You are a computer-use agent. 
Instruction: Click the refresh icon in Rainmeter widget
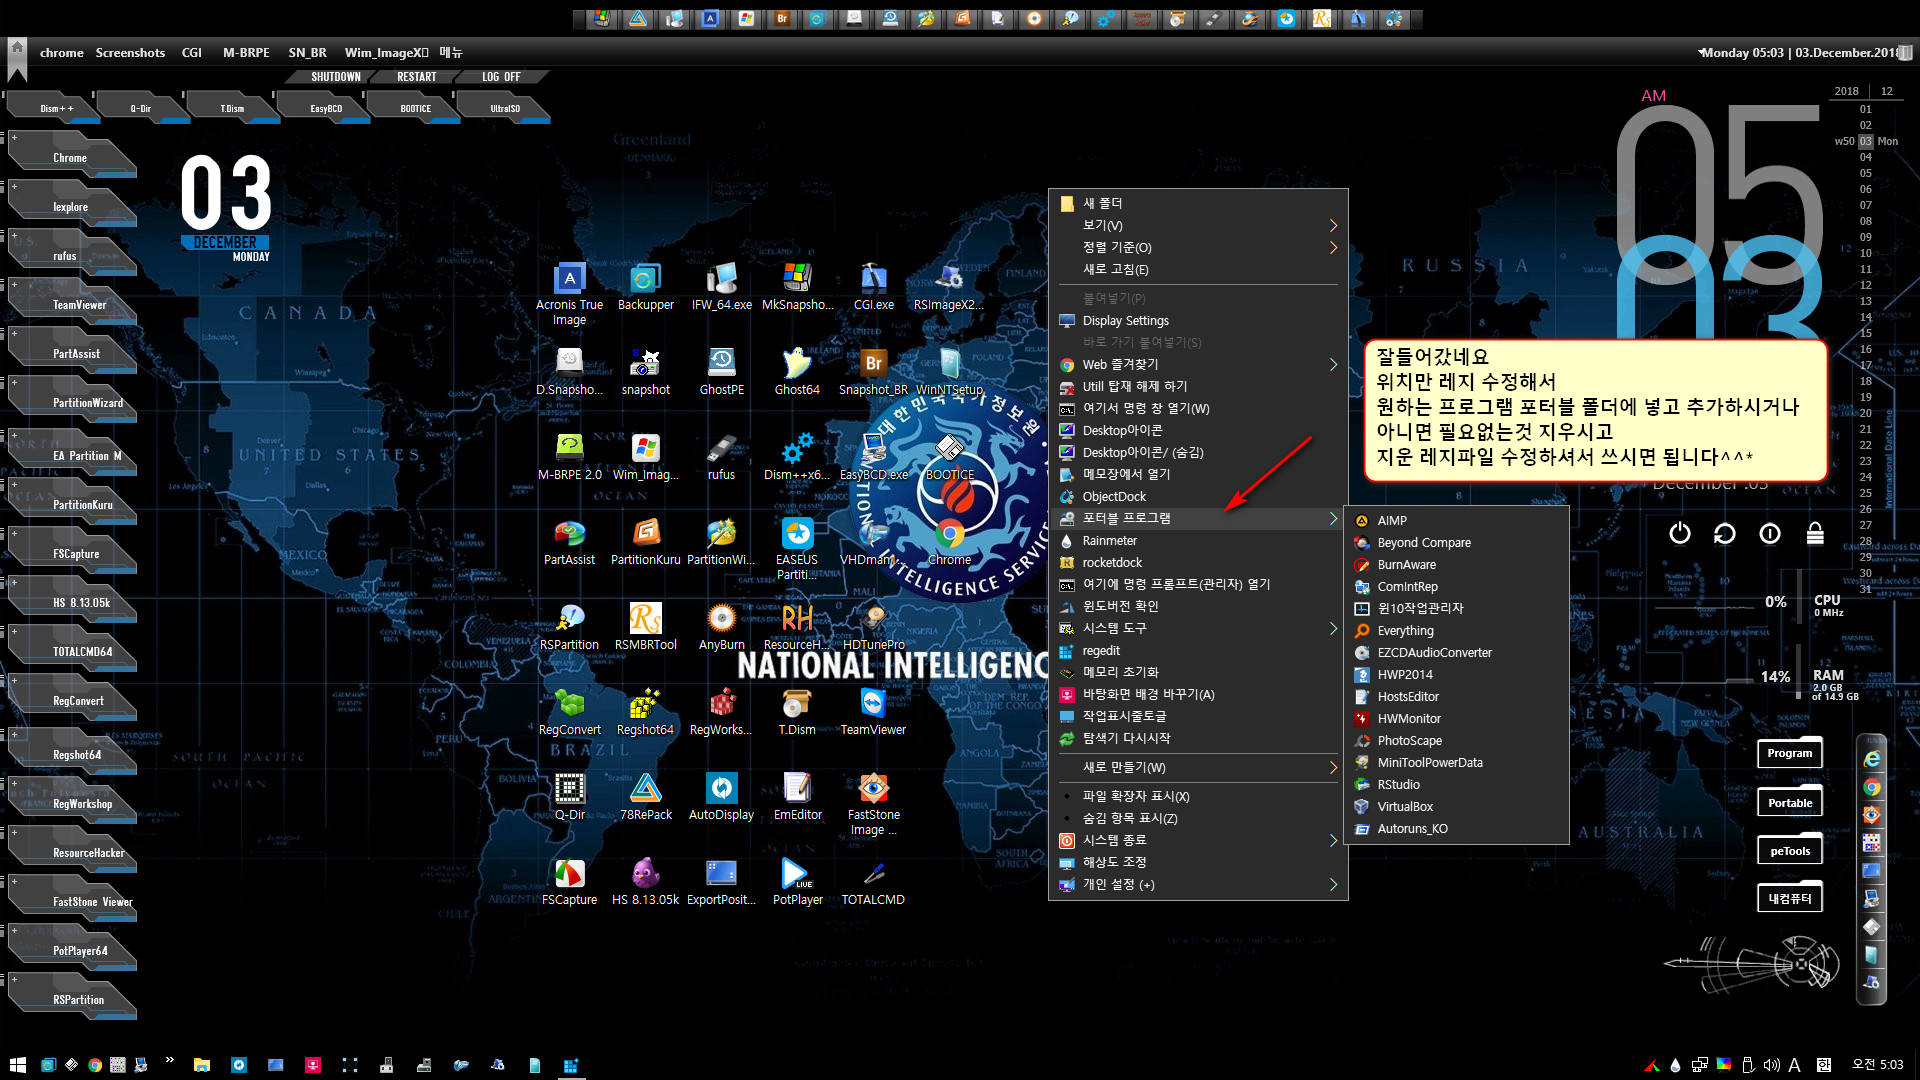coord(1725,533)
